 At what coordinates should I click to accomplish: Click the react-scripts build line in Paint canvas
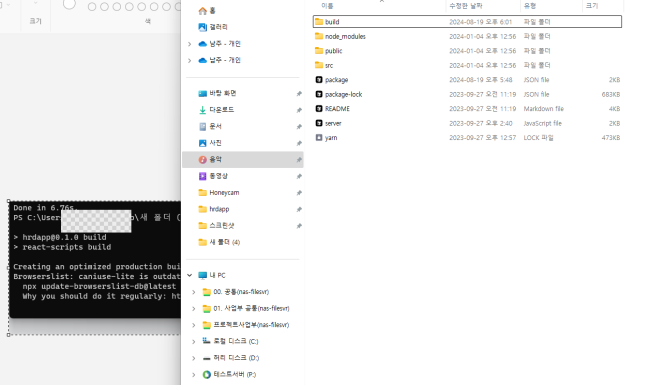coord(67,247)
